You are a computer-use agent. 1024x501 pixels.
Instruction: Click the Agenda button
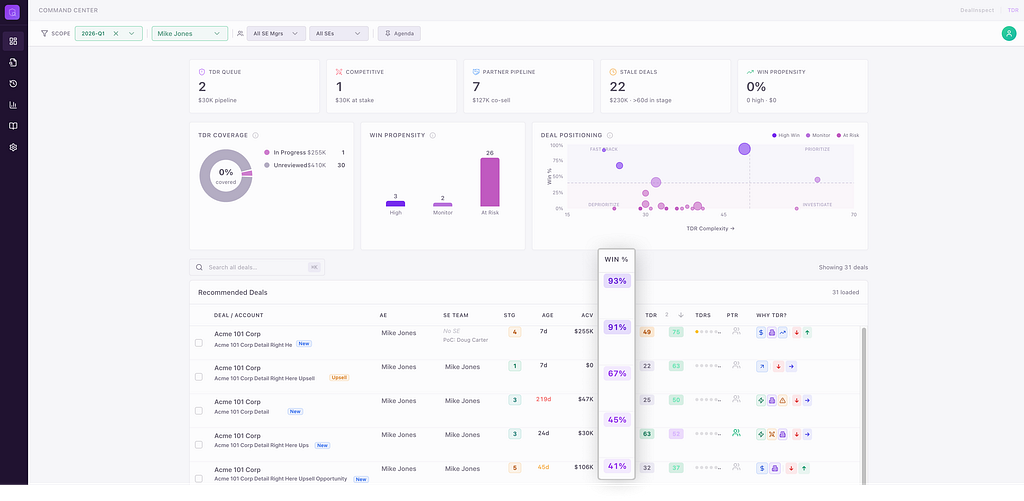tap(399, 33)
